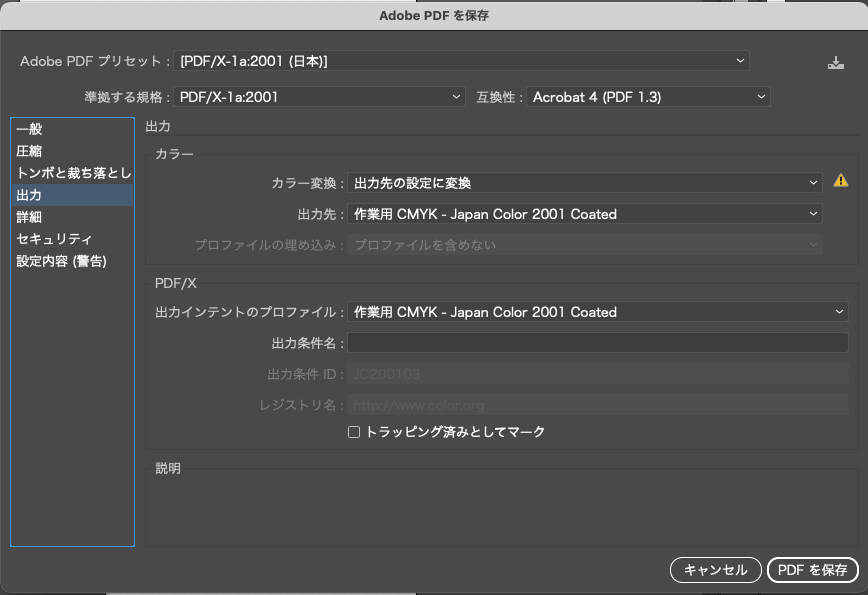Click the キャンセル button

pyautogui.click(x=715, y=570)
